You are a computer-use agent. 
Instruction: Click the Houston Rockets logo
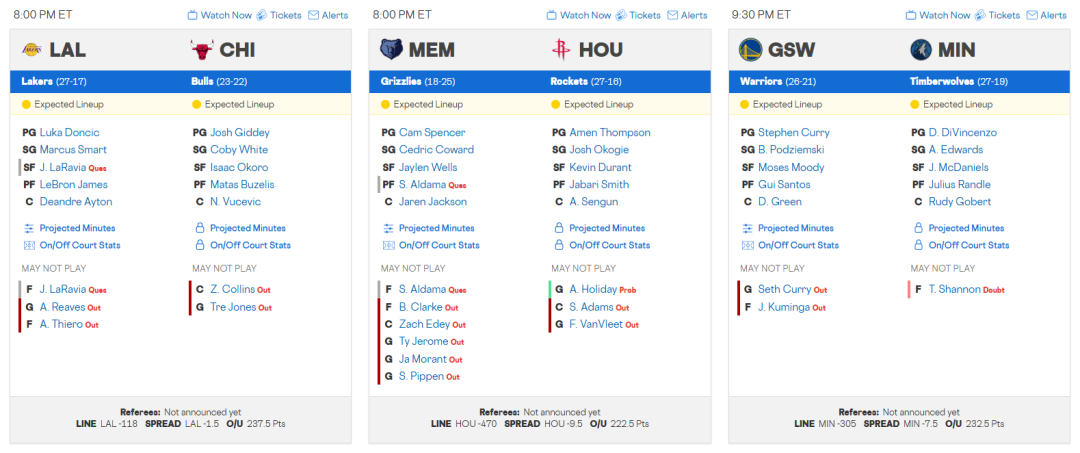[x=561, y=49]
